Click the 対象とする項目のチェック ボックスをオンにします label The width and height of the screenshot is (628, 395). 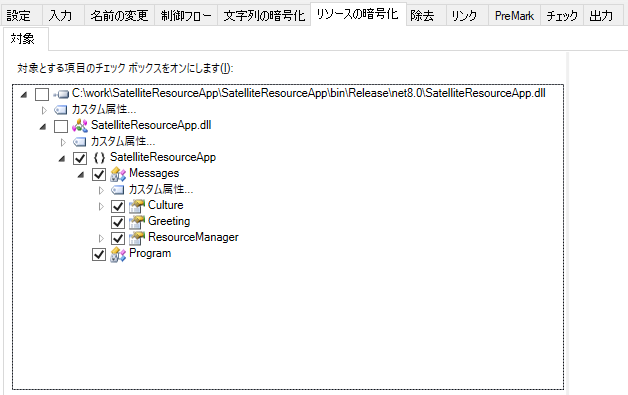tap(125, 69)
